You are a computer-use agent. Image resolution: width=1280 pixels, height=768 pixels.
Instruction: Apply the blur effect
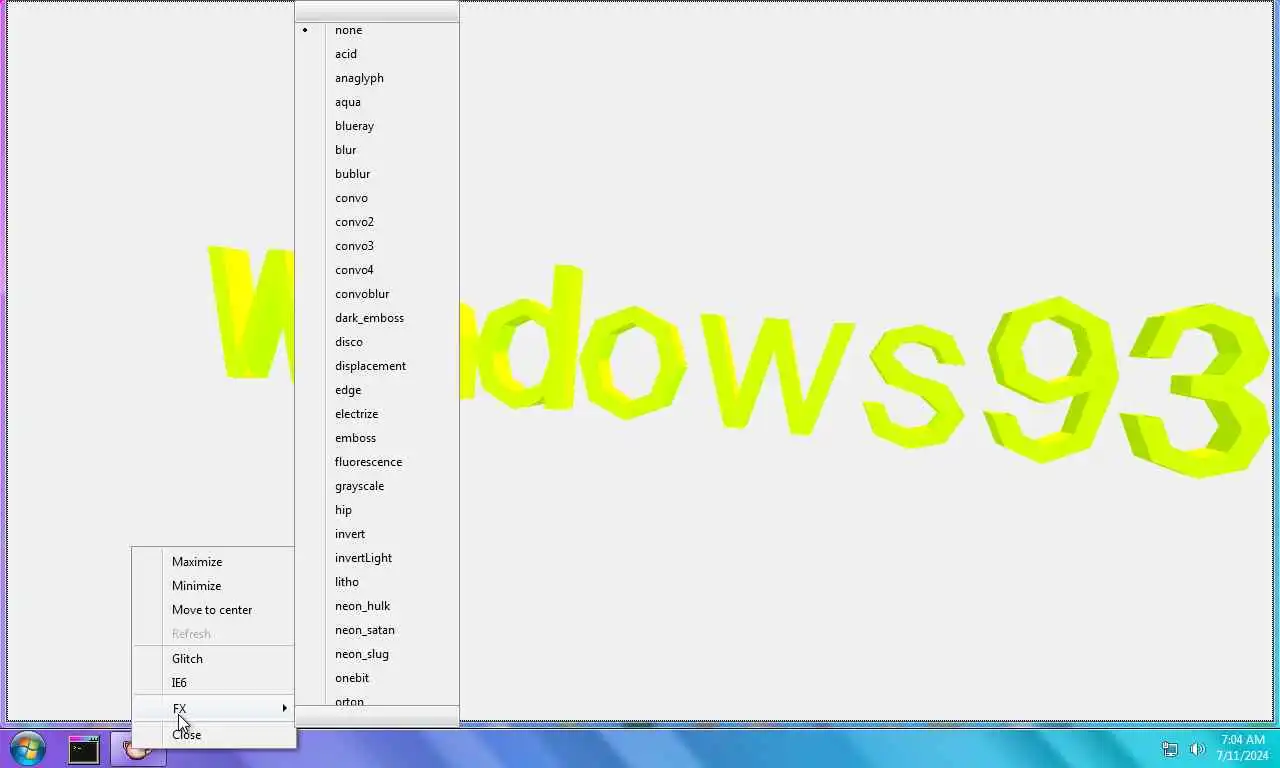coord(378,150)
